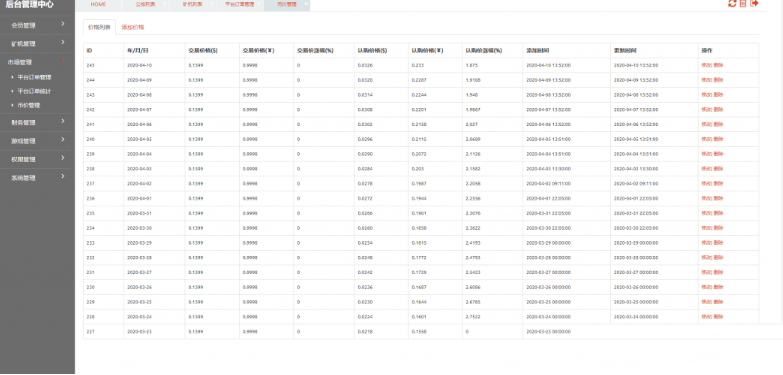Click the trash can icon in the top-right corner
Viewport: 783px width, 375px height.
pyautogui.click(x=743, y=3)
